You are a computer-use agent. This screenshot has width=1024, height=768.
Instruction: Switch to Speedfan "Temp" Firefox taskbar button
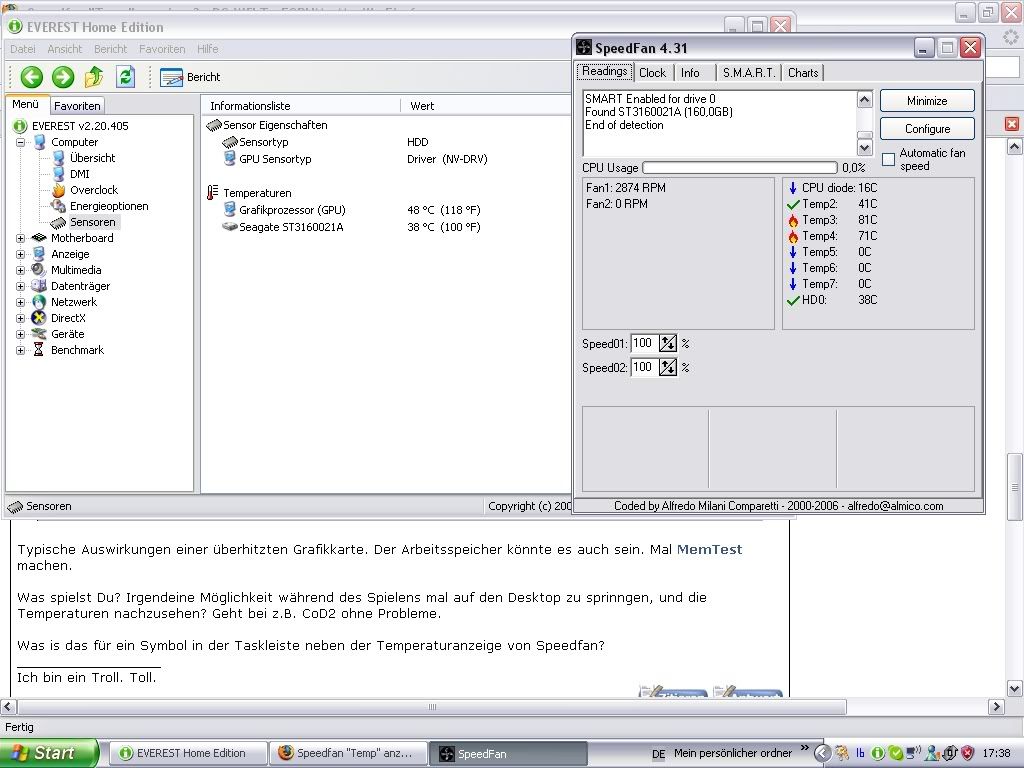[x=348, y=754]
